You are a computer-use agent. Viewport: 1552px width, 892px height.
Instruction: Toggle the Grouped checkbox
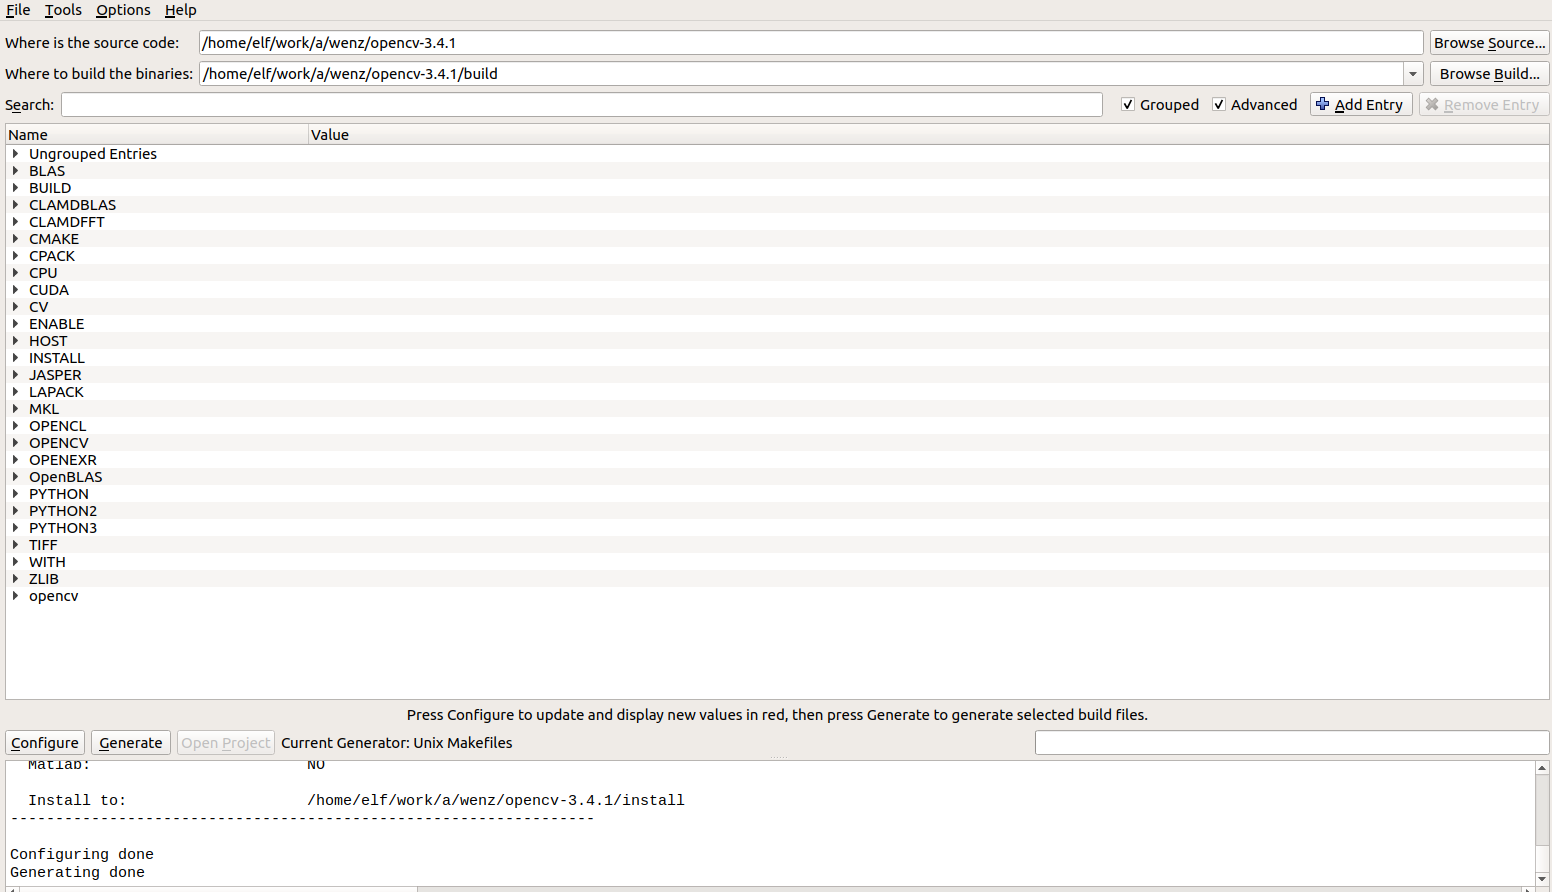[x=1128, y=104]
